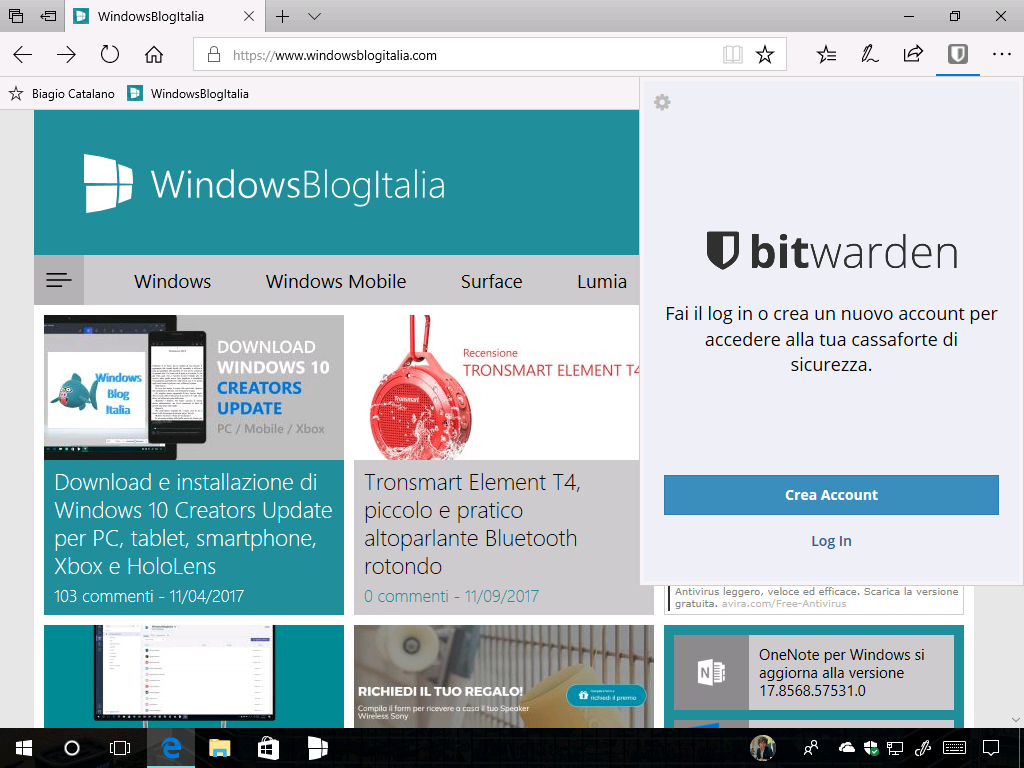The height and width of the screenshot is (768, 1024).
Task: Click Crea Account button in Bitwarden
Action: (831, 495)
